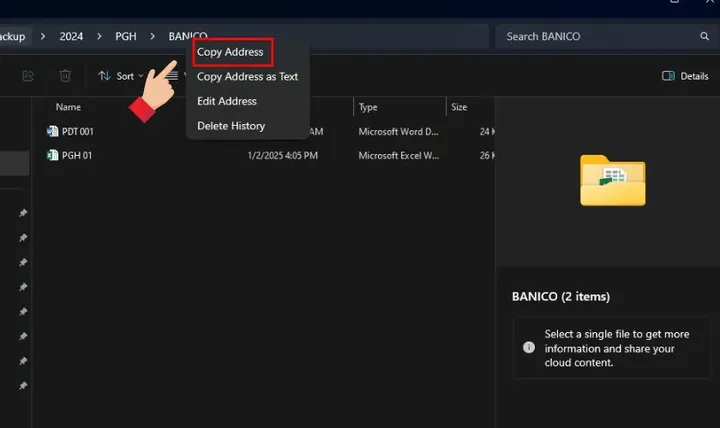Image resolution: width=720 pixels, height=428 pixels.
Task: Click the 1/2/2025 4:05 PM date cell
Action: 282,155
